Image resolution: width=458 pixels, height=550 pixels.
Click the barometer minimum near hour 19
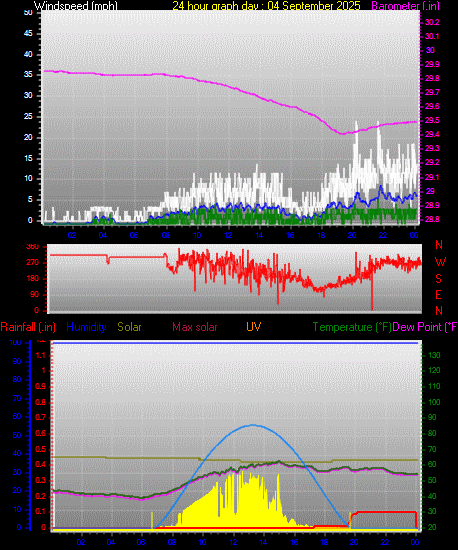[x=343, y=134]
